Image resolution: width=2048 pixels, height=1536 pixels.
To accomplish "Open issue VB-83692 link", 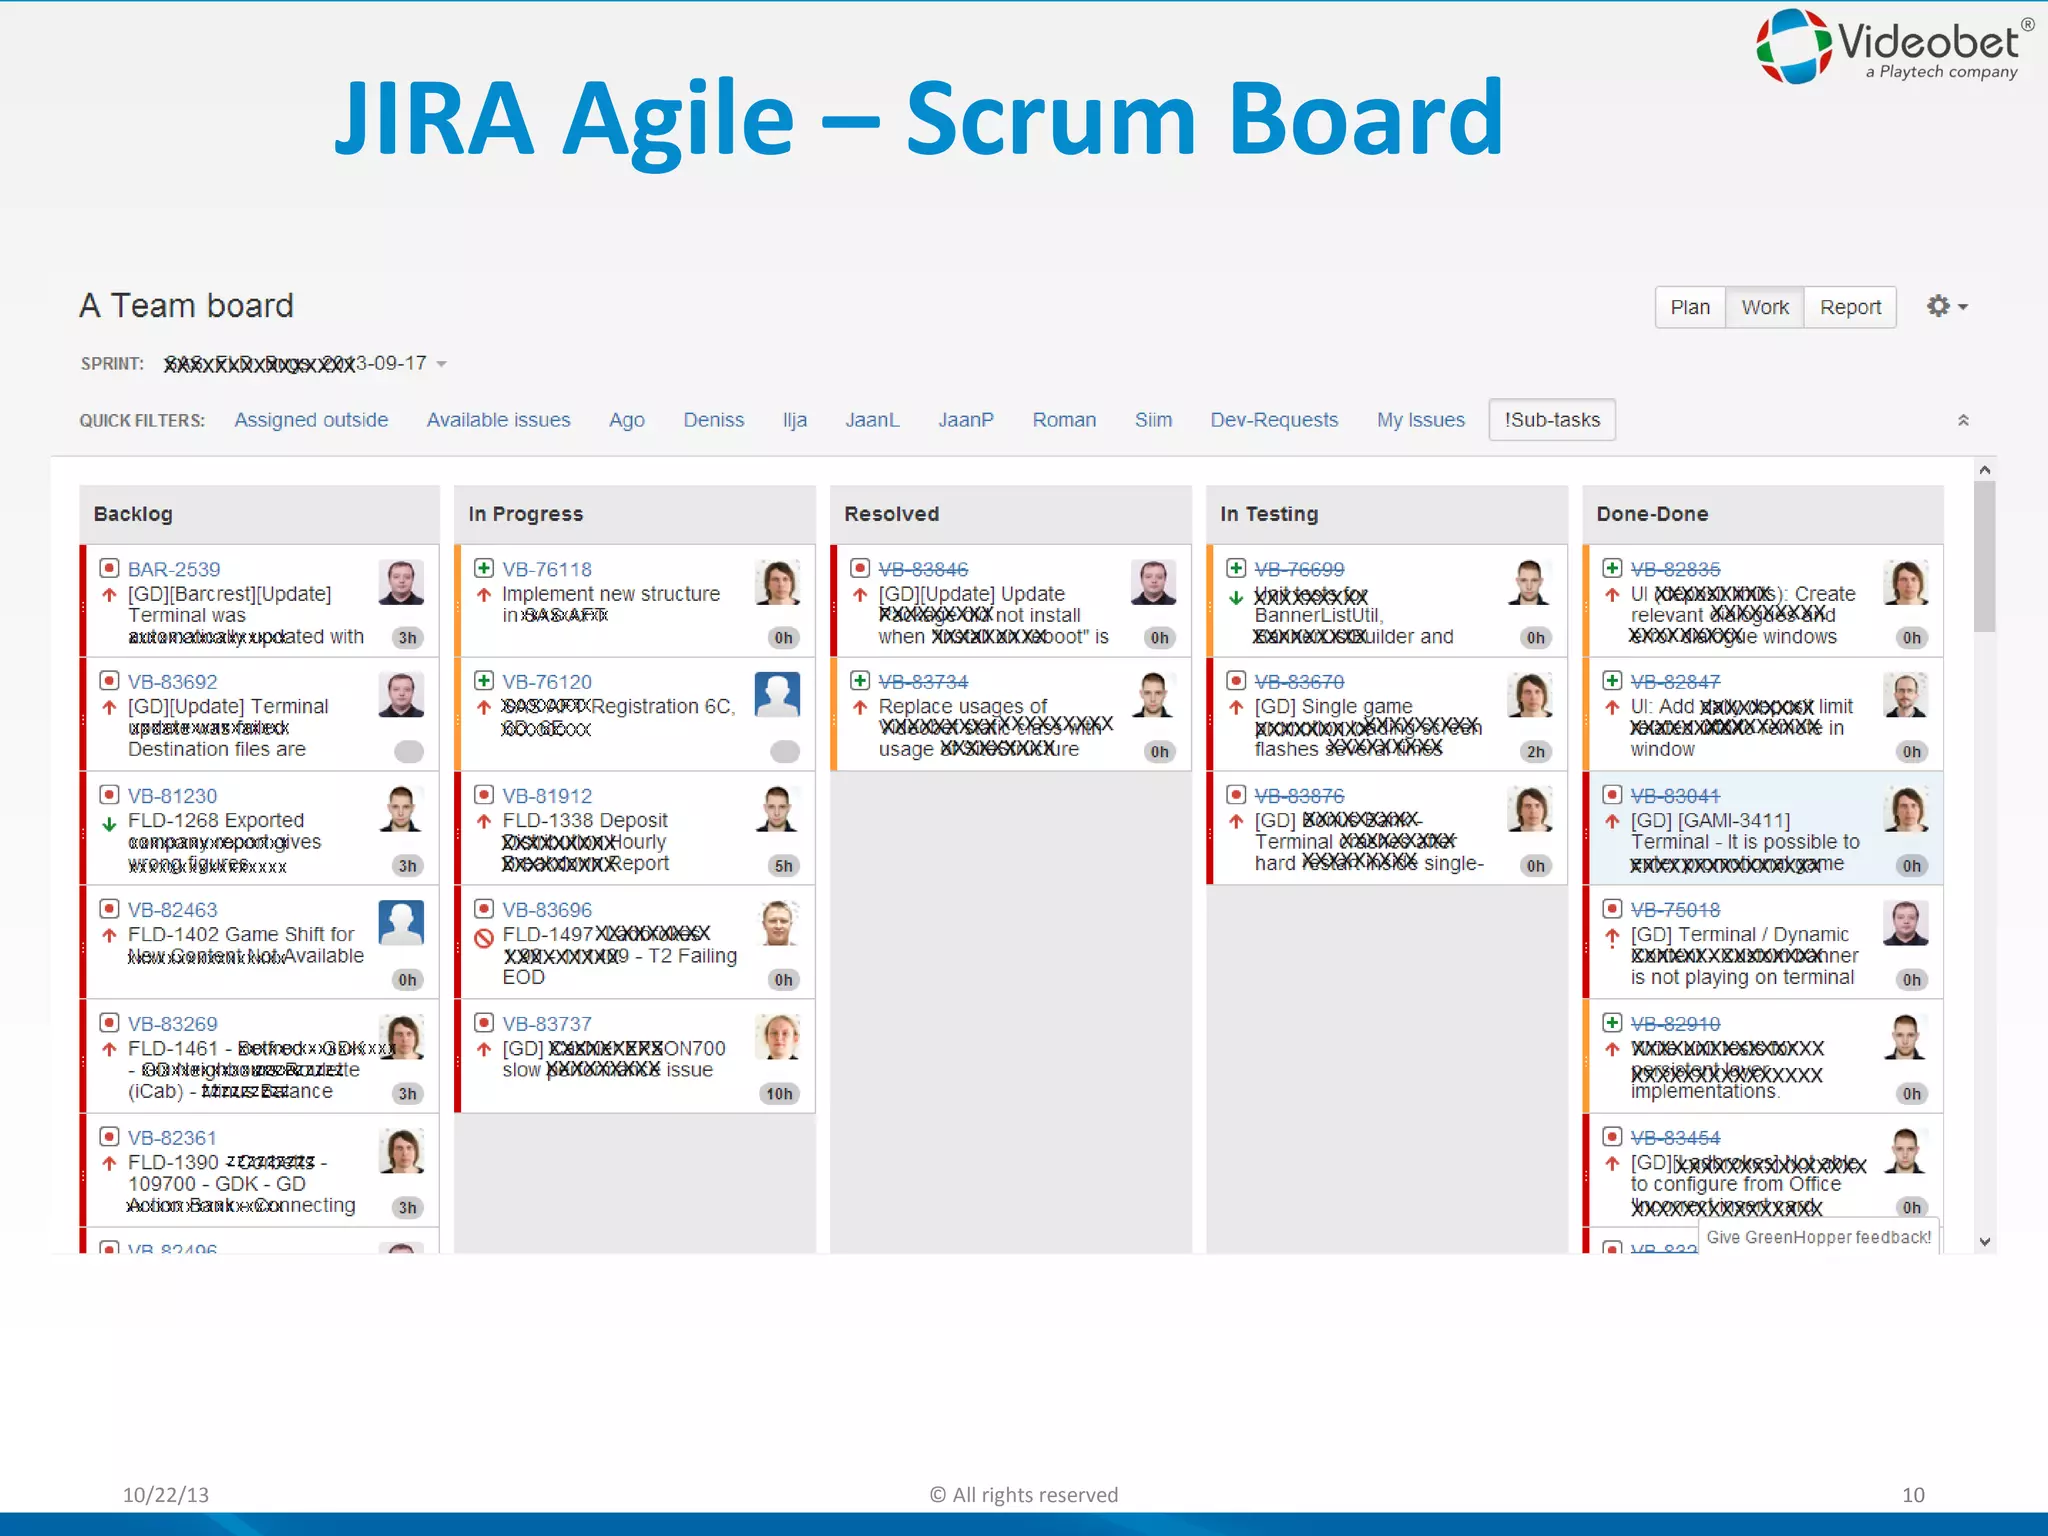I will tap(172, 682).
